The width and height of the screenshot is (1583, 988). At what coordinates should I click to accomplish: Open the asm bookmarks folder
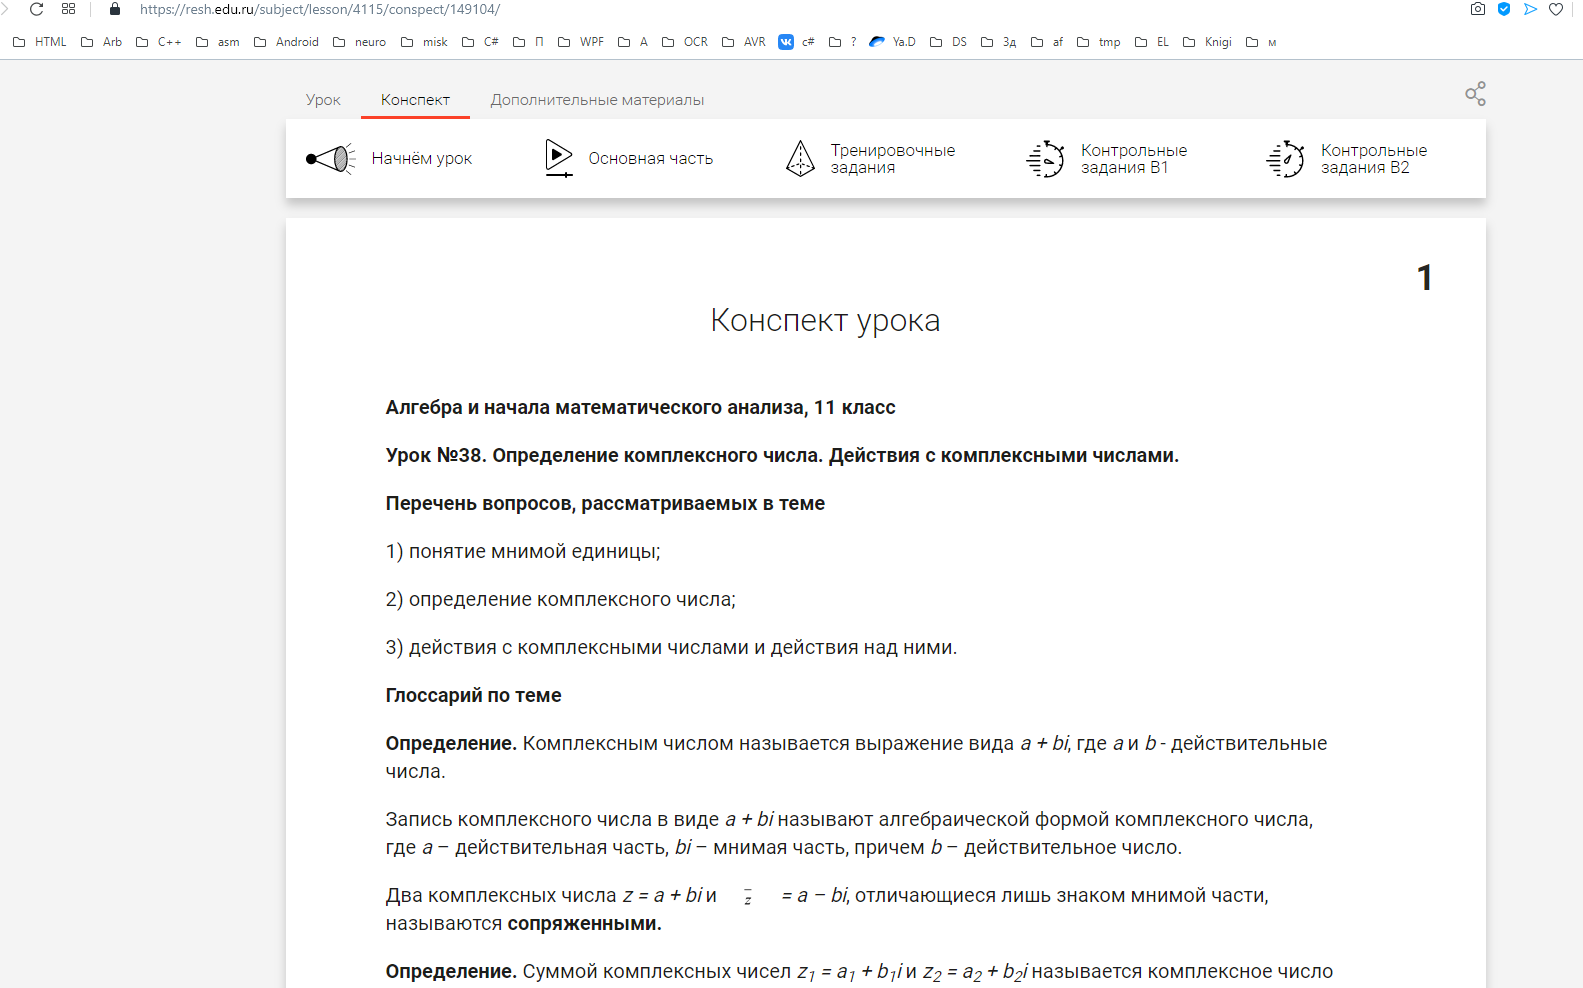218,42
